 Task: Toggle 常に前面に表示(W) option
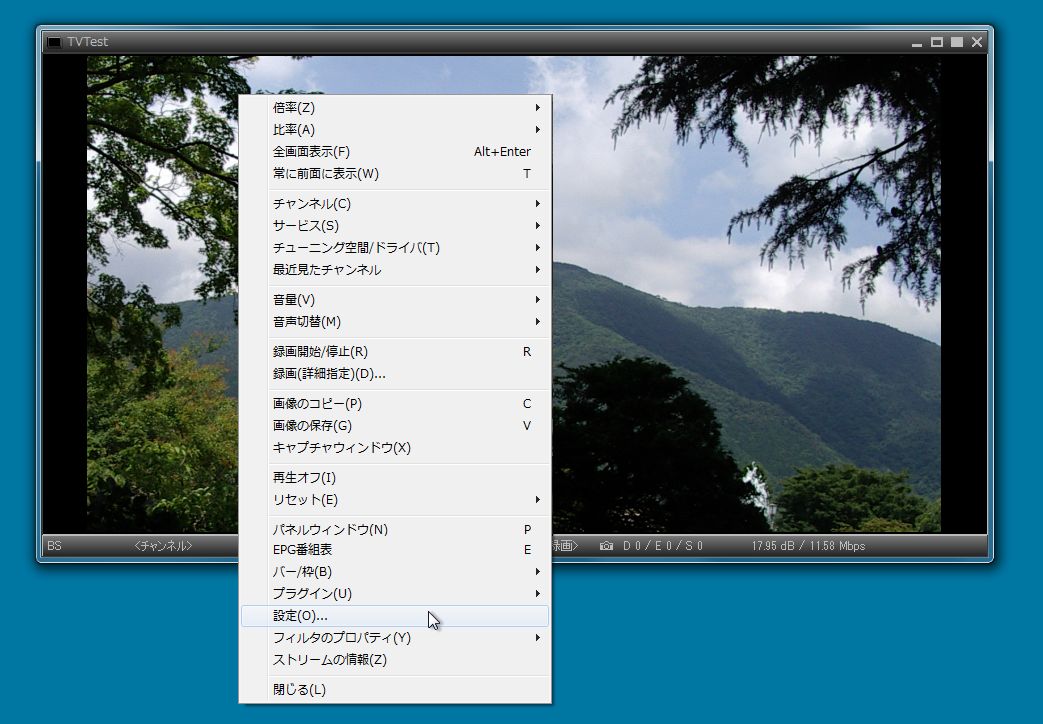click(395, 174)
